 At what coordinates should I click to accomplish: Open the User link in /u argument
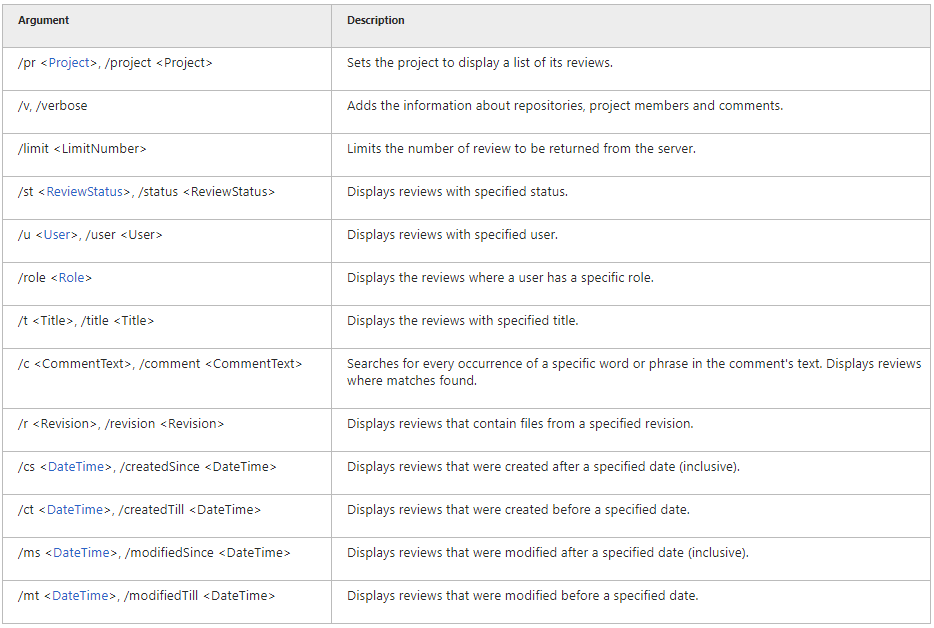click(57, 235)
